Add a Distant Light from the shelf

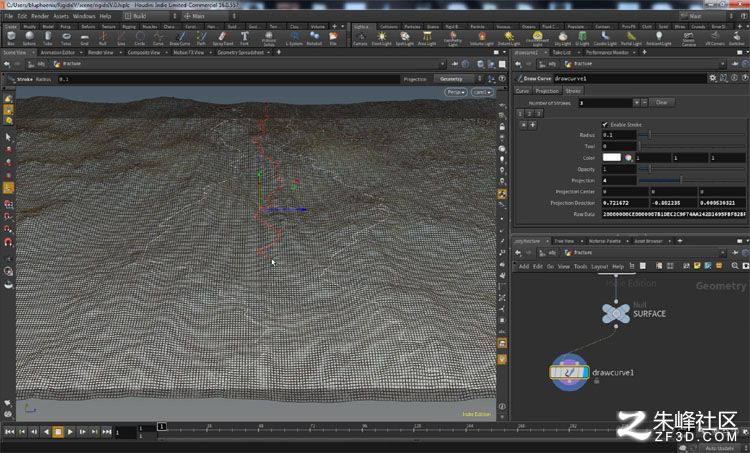(x=509, y=38)
